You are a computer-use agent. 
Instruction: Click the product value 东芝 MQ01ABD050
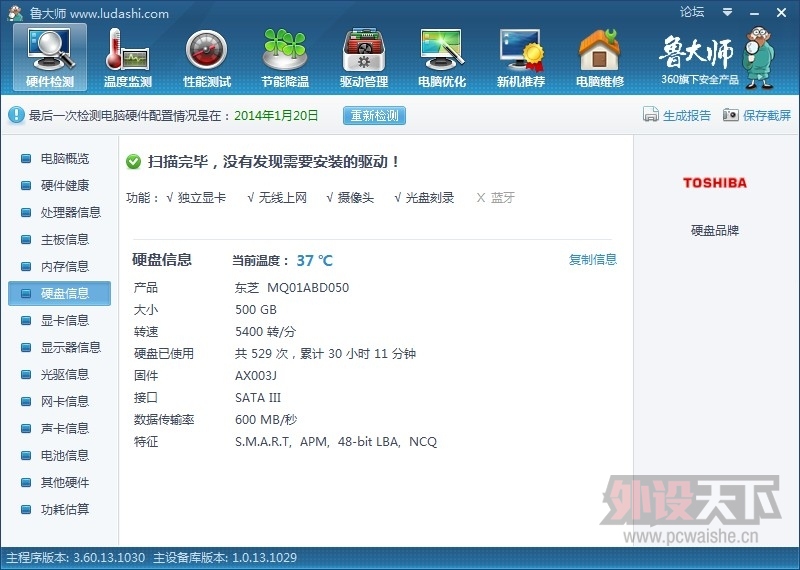(x=292, y=288)
